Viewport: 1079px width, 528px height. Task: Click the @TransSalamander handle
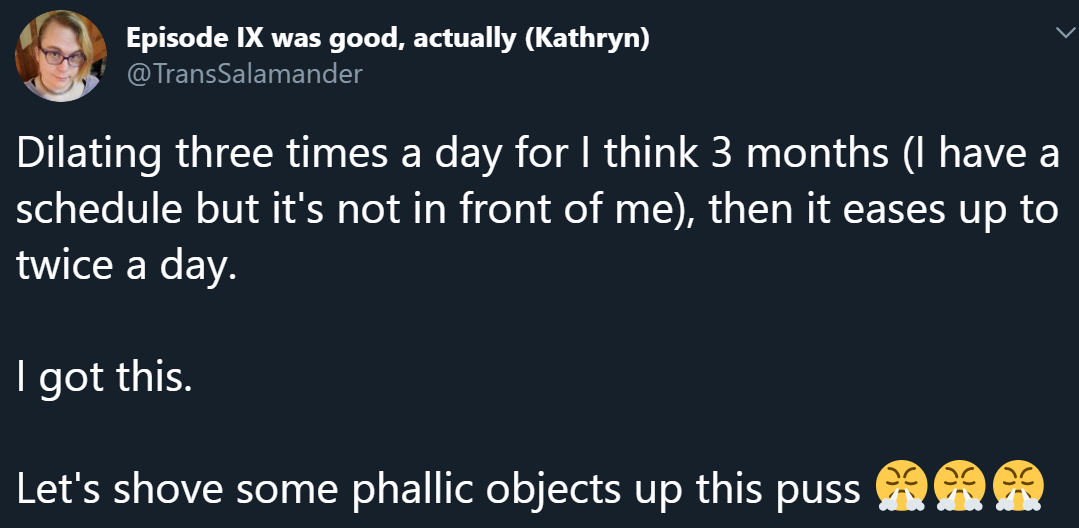(x=244, y=73)
